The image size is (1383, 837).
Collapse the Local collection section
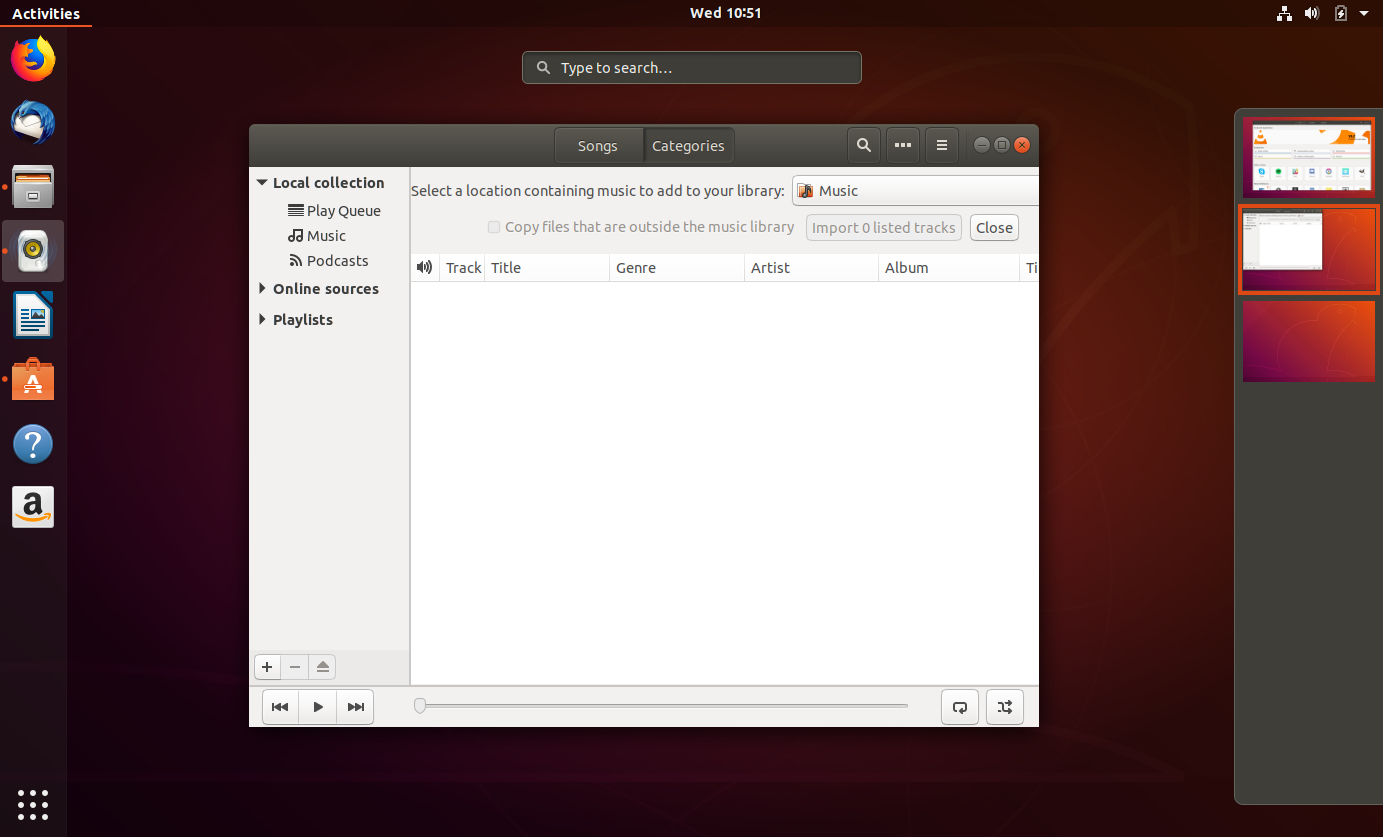[x=262, y=182]
